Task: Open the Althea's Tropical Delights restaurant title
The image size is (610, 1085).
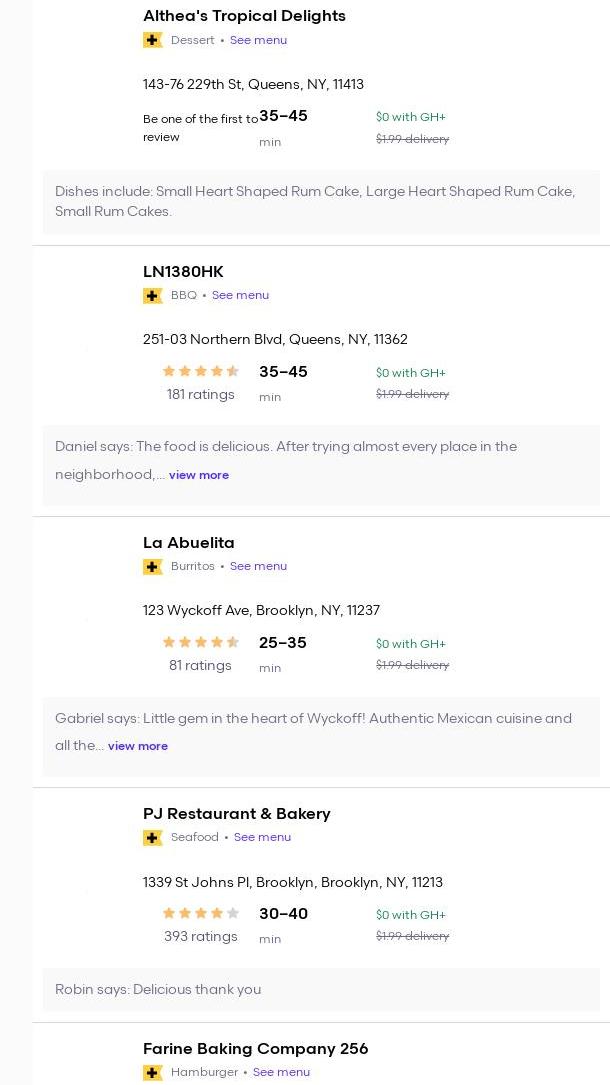Action: coord(244,16)
